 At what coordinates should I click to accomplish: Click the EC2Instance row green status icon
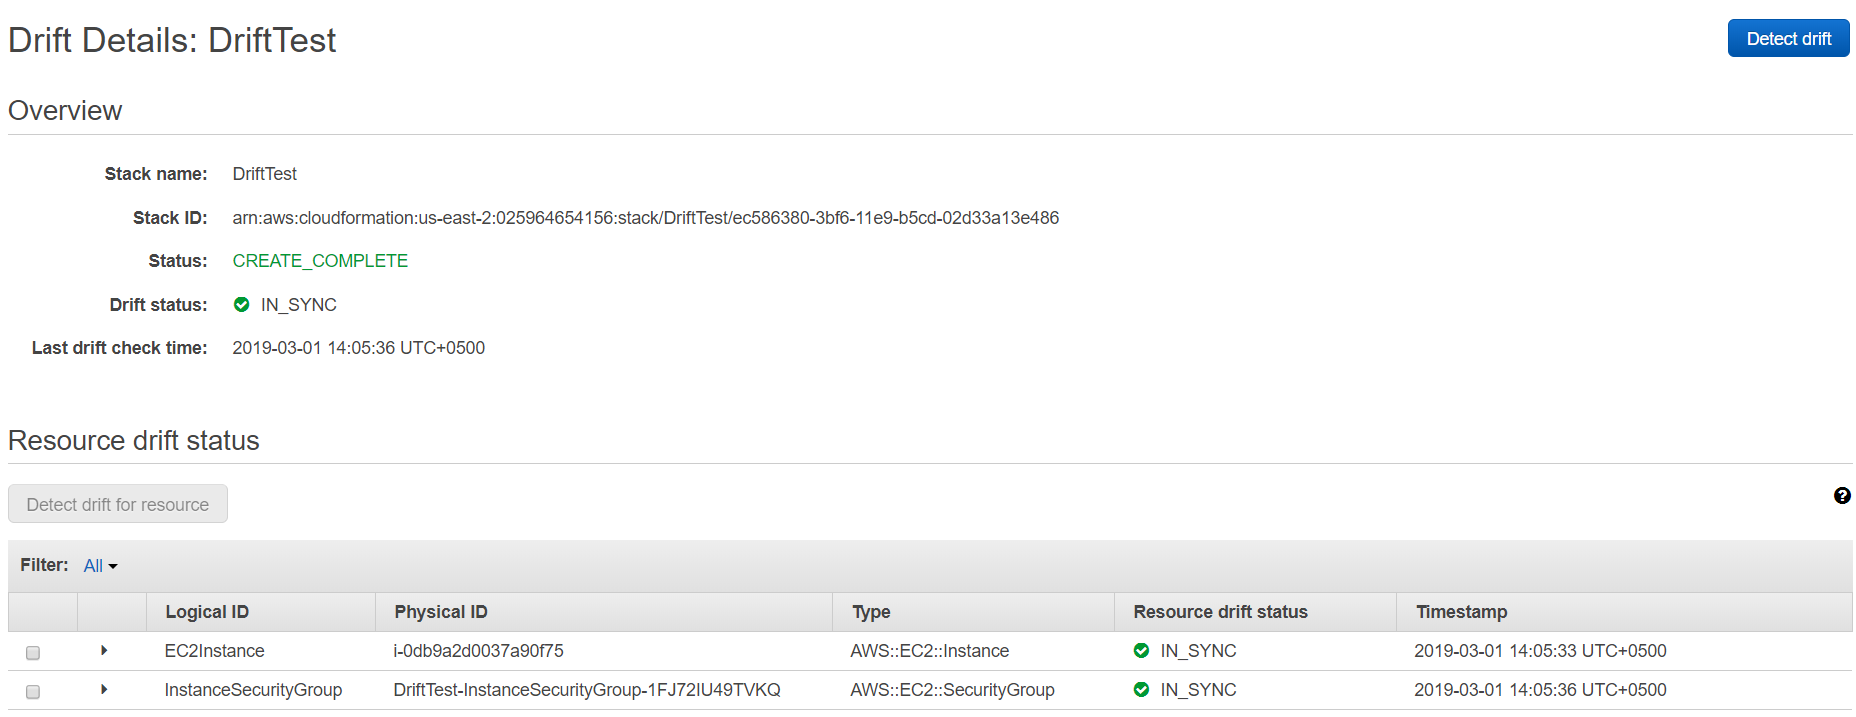point(1141,651)
